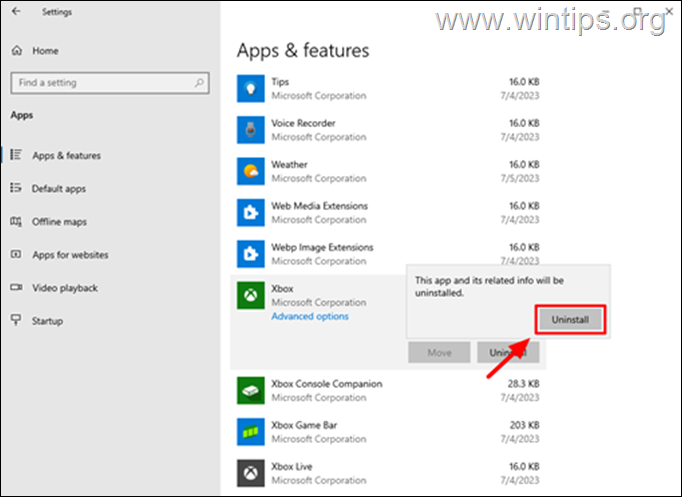Click the Uninstall button beside Move
The image size is (682, 497).
508,353
